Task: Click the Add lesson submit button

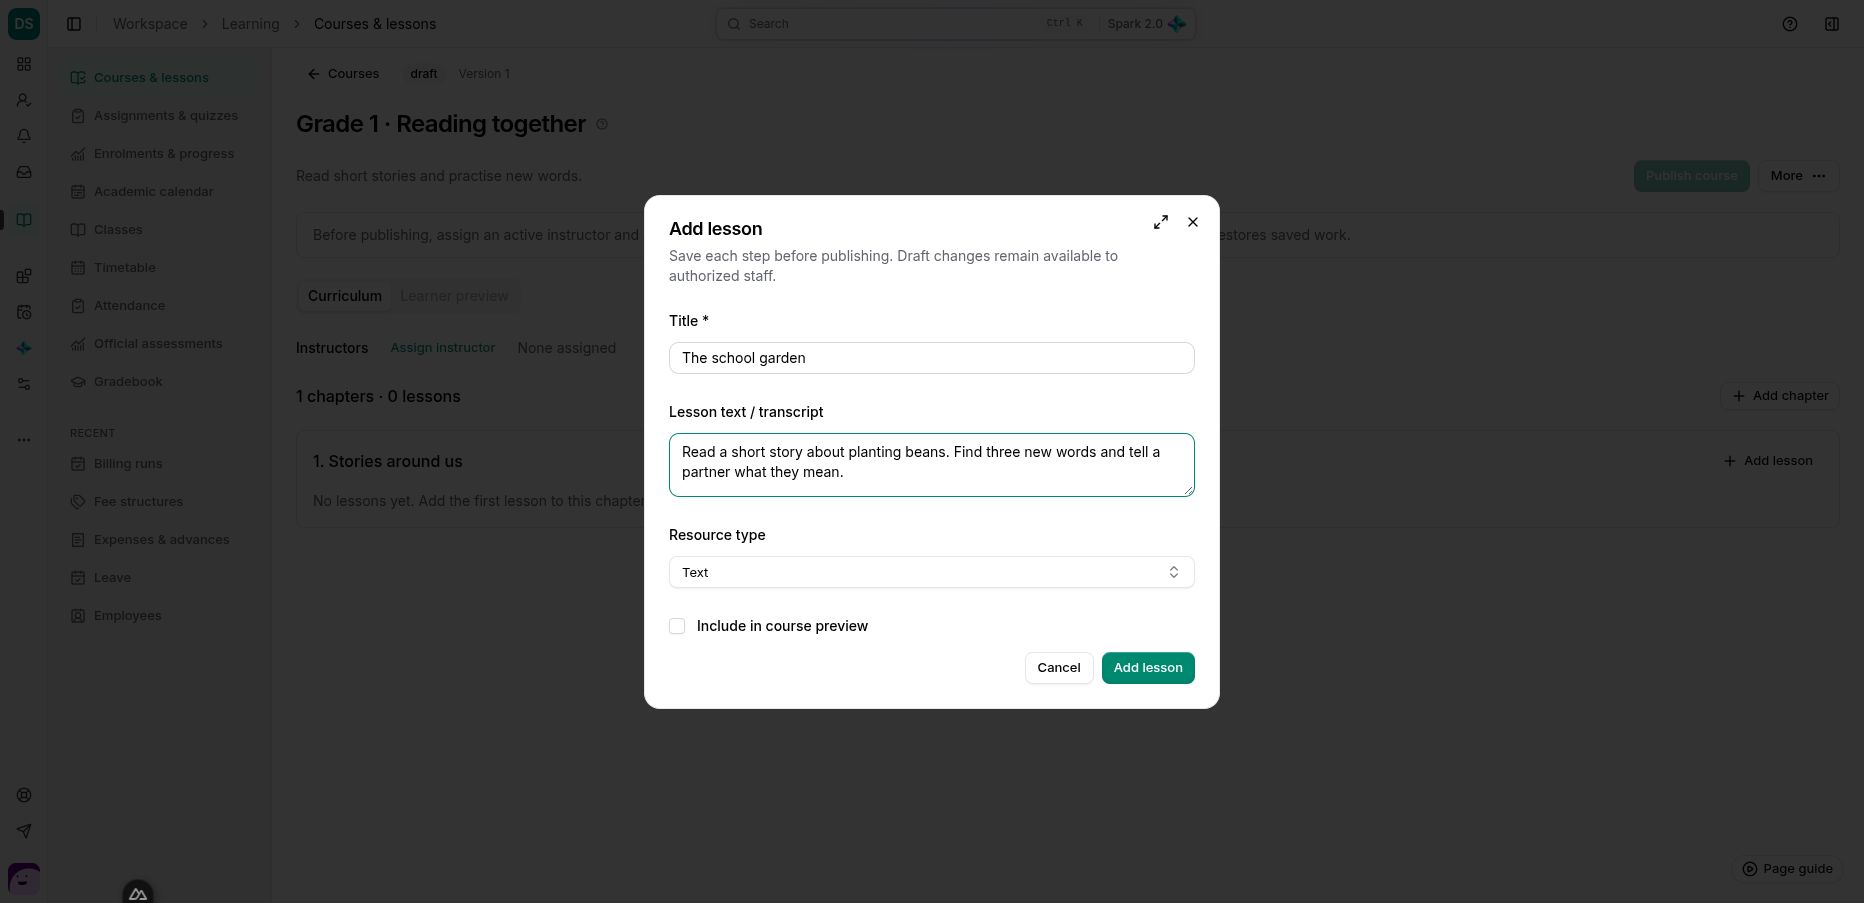Action: (1148, 668)
